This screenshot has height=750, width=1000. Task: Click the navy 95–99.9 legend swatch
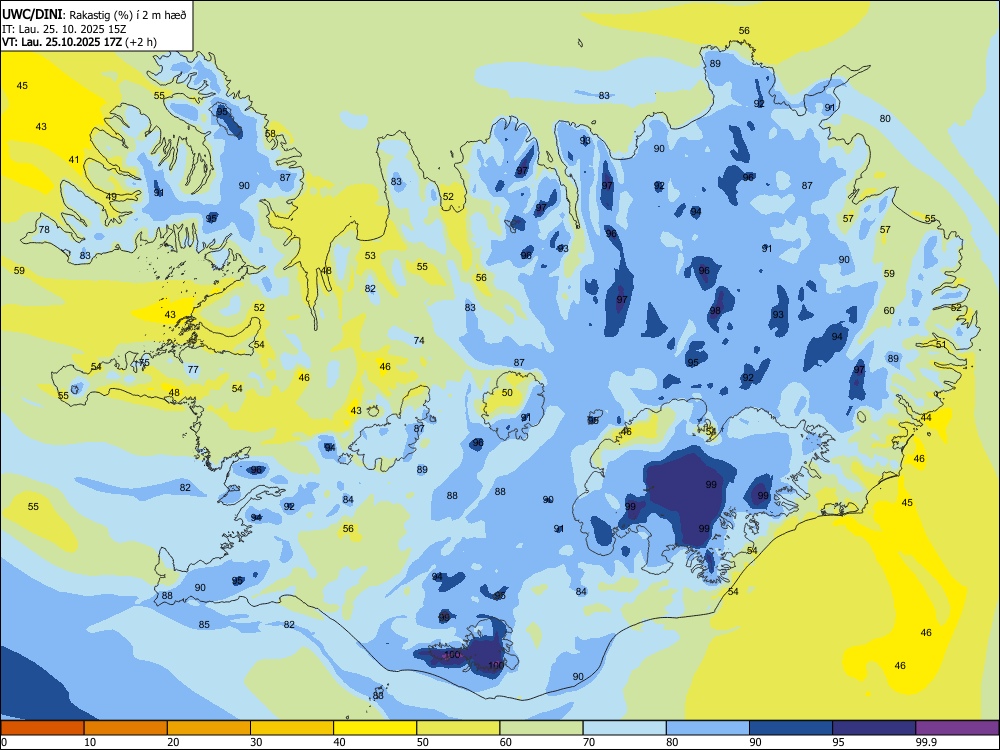coord(874,728)
